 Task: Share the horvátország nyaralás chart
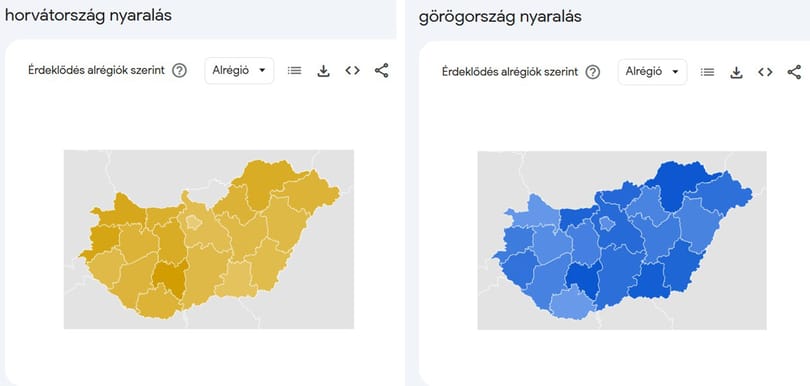click(381, 70)
